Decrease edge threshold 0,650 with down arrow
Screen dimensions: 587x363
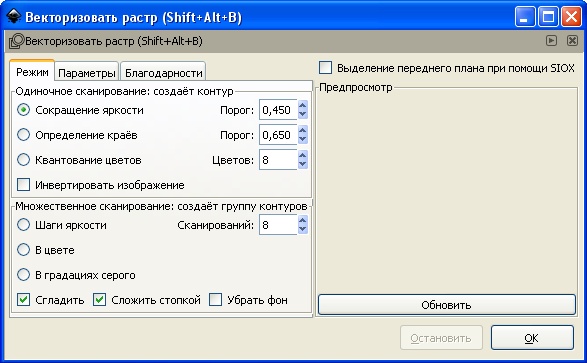pyautogui.click(x=302, y=139)
